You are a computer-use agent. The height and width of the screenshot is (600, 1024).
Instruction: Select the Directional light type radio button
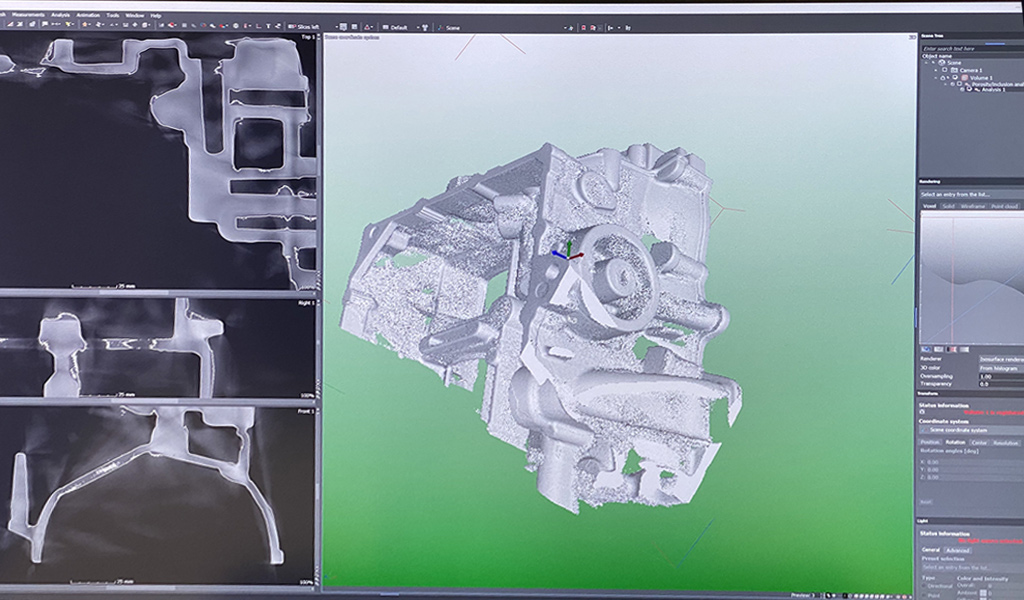tap(922, 586)
